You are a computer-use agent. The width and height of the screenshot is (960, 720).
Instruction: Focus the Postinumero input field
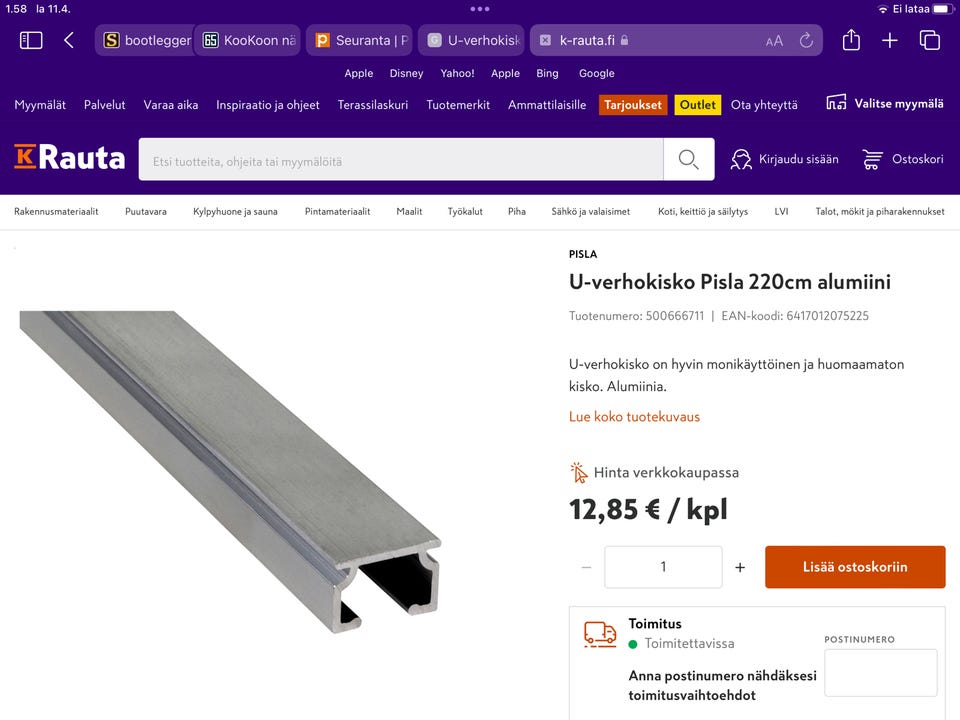point(880,672)
